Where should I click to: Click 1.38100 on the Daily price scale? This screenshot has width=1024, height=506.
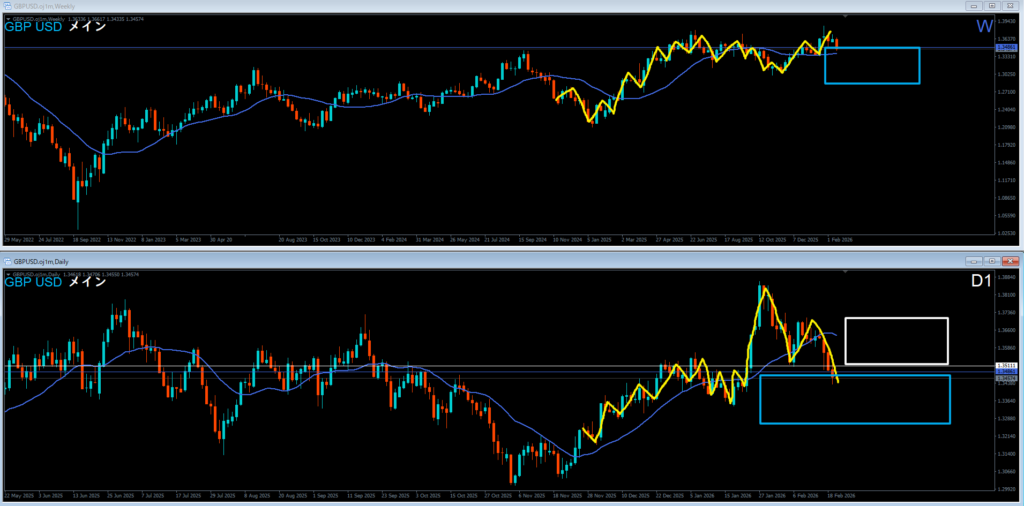click(1004, 294)
